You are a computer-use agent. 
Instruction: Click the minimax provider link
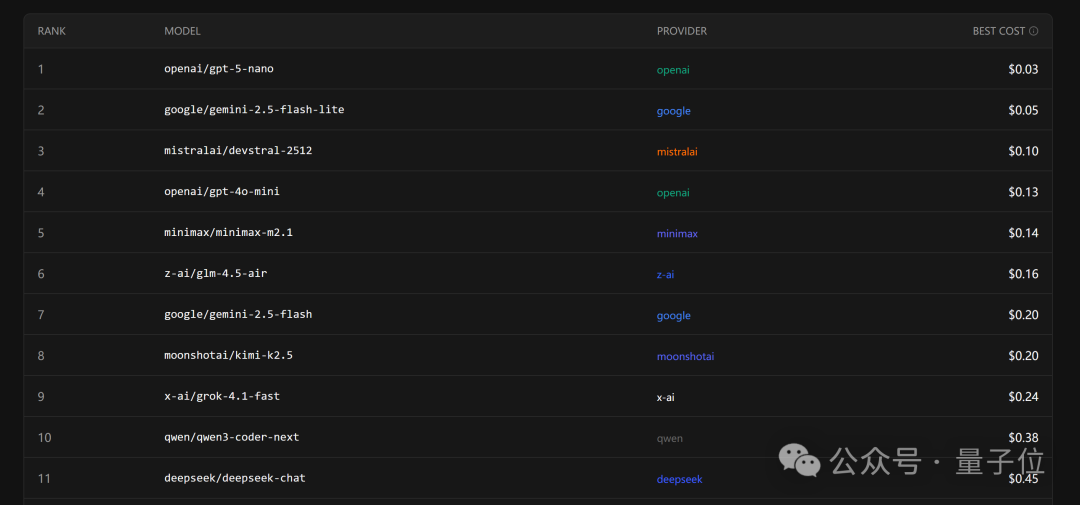677,234
